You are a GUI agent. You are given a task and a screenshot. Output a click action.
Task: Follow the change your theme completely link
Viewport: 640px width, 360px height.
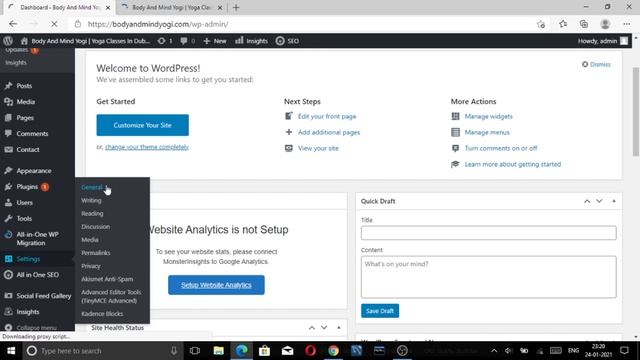point(147,147)
